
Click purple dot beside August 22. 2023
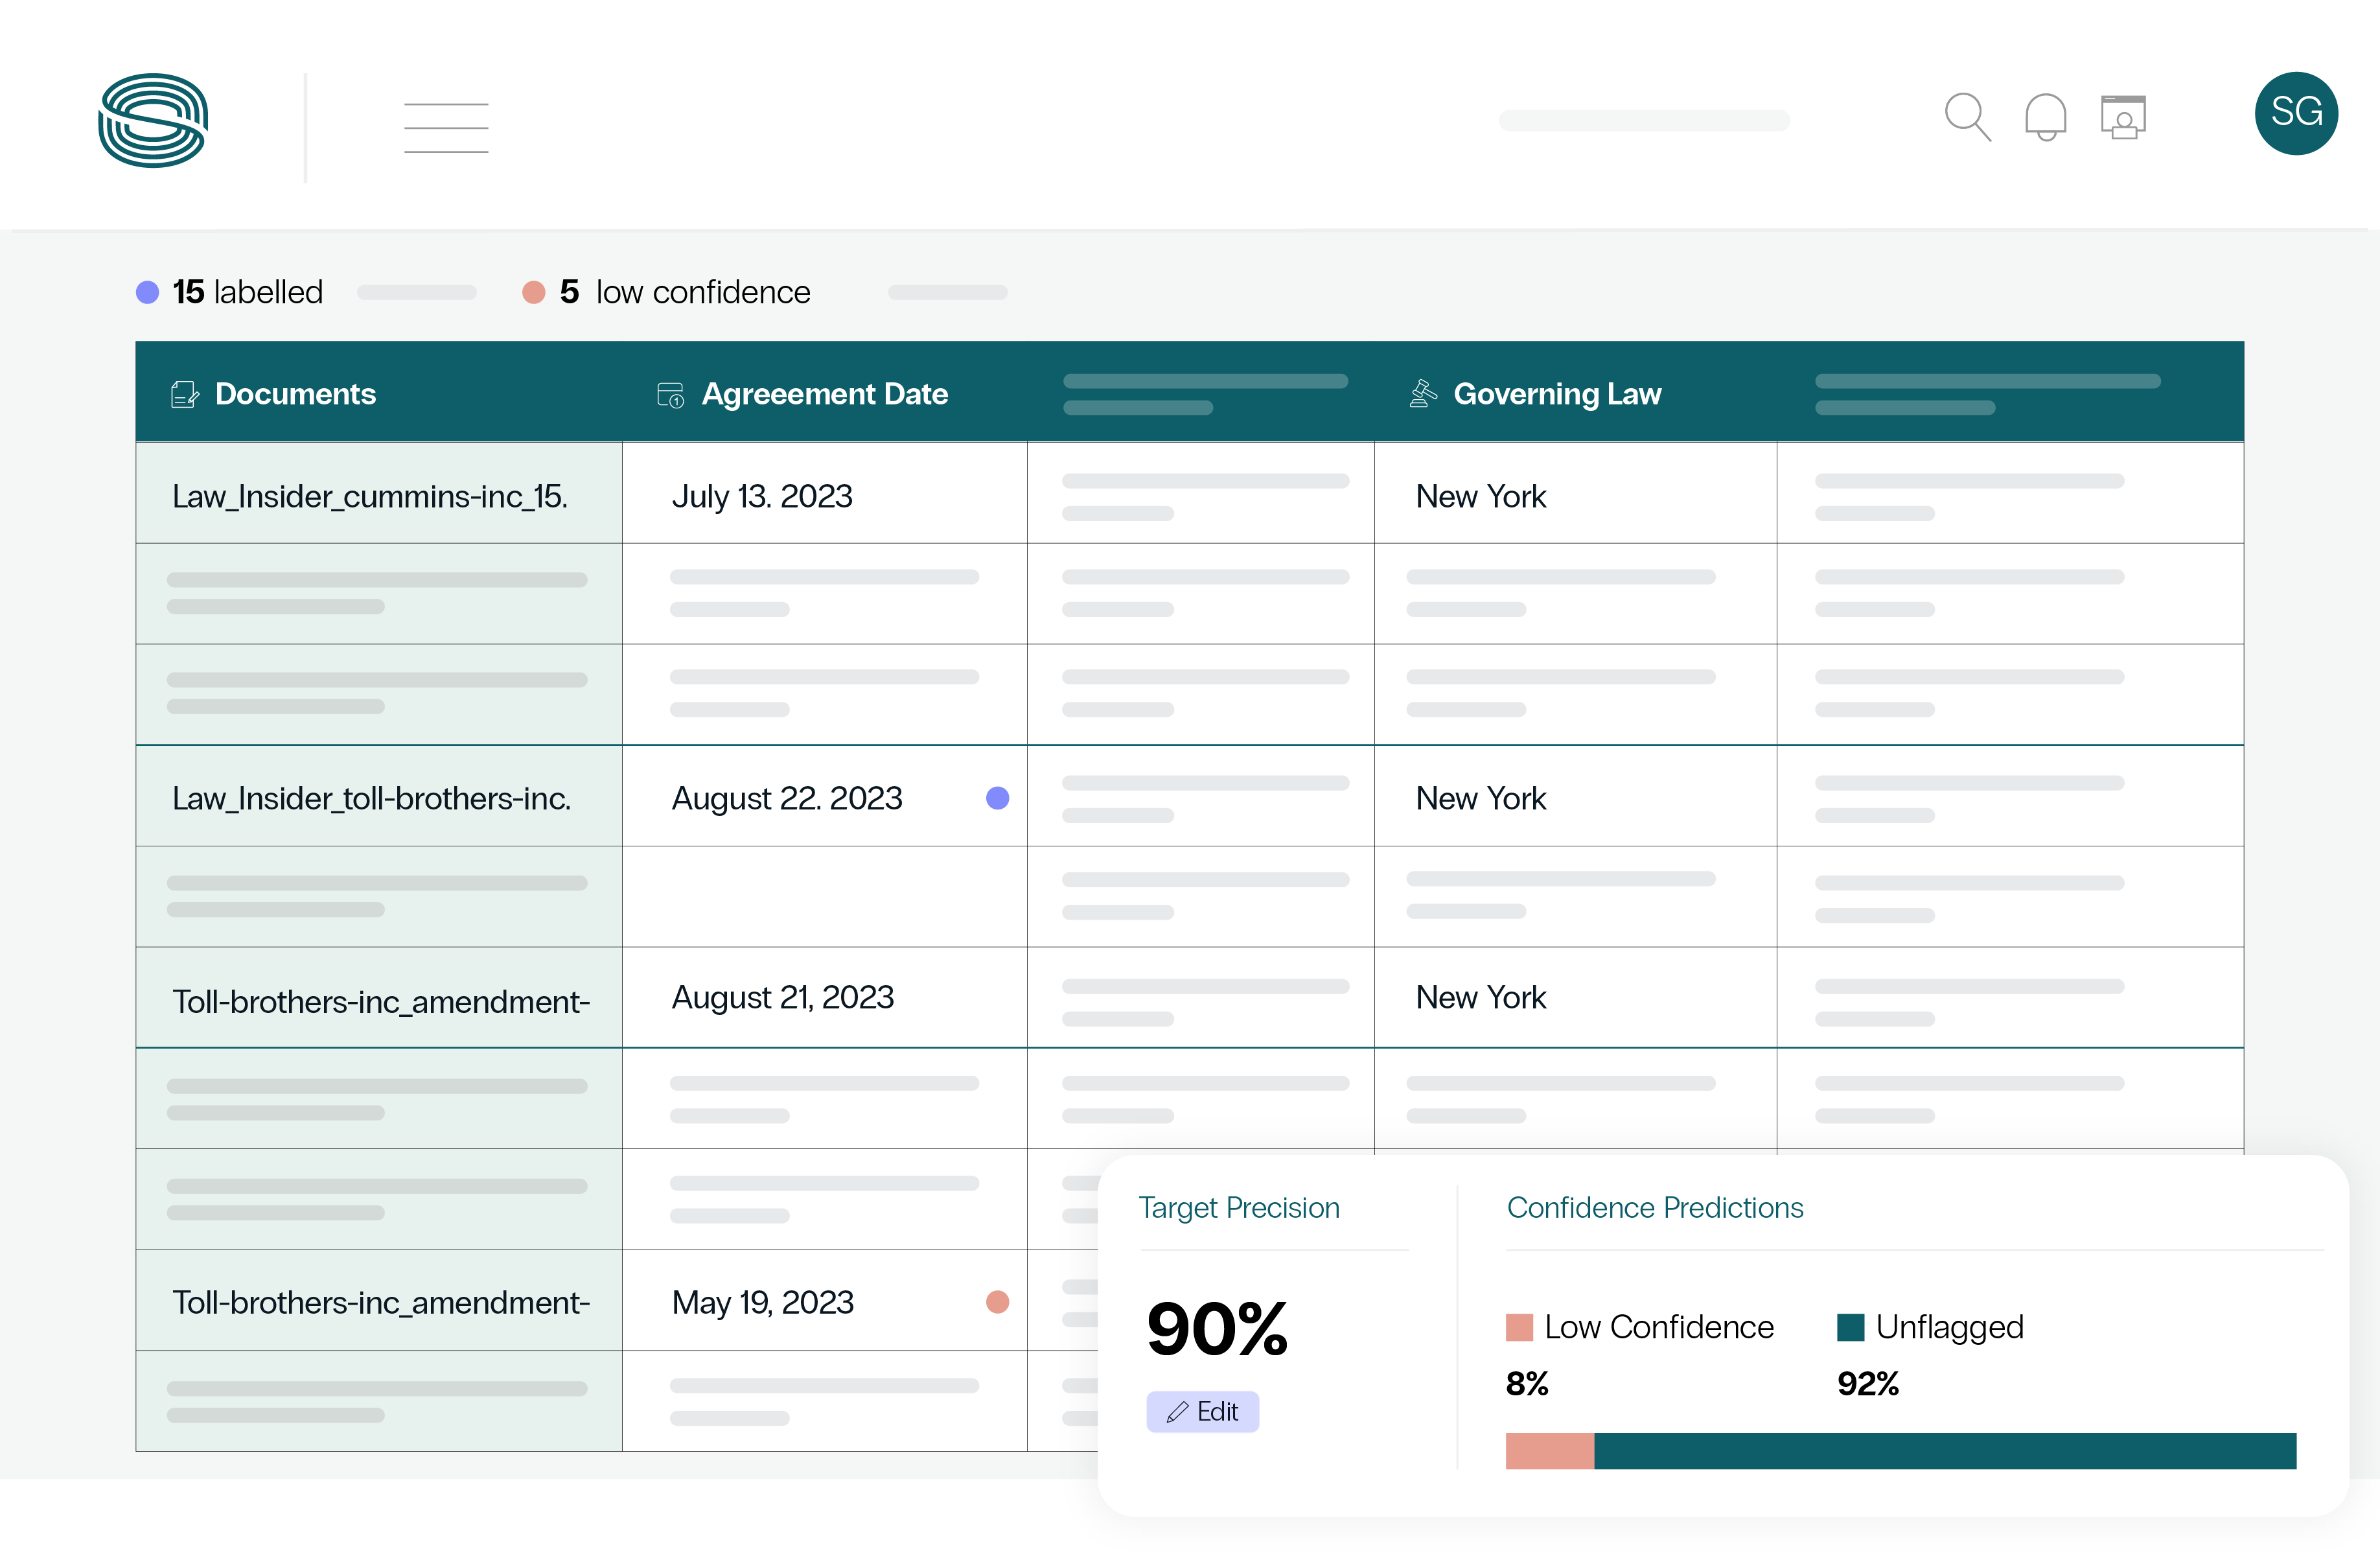997,798
